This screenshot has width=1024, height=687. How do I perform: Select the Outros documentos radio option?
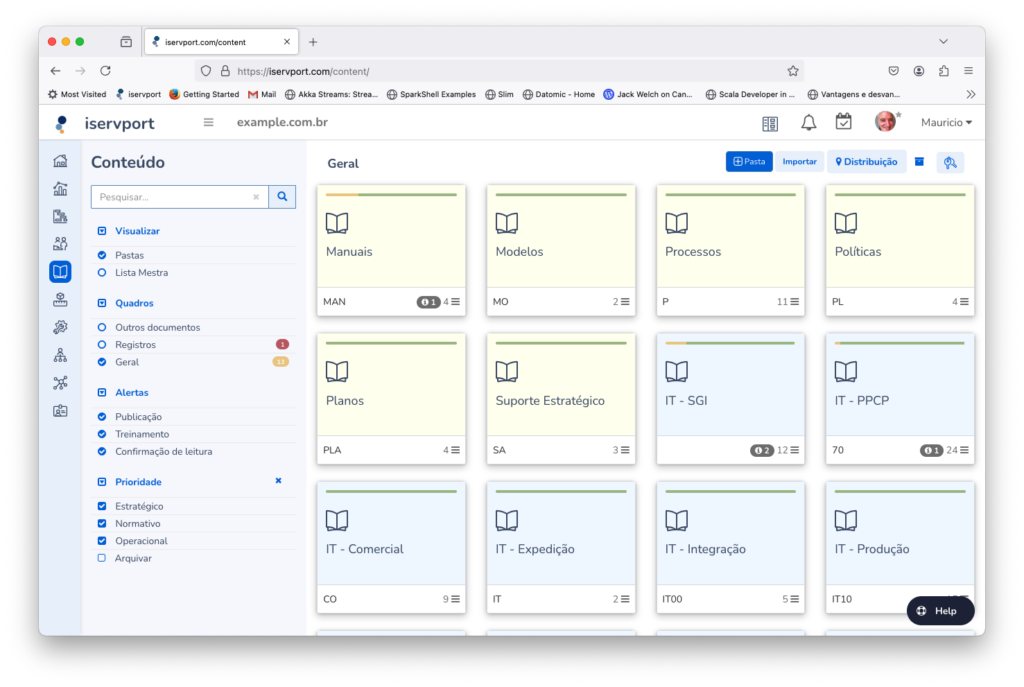pyautogui.click(x=102, y=327)
